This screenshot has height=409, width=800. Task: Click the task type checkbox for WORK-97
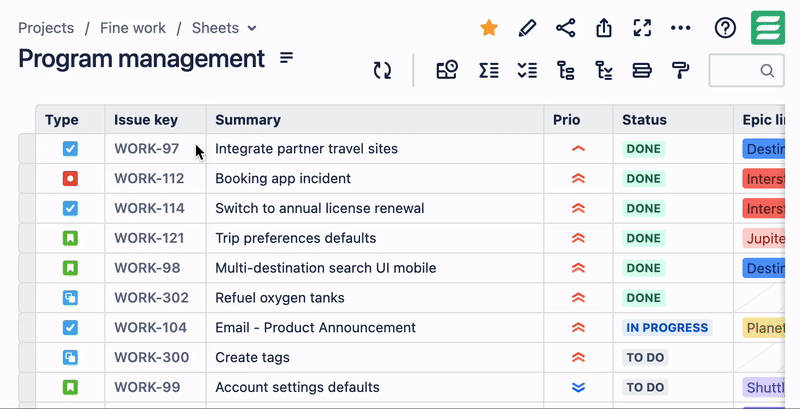click(70, 149)
